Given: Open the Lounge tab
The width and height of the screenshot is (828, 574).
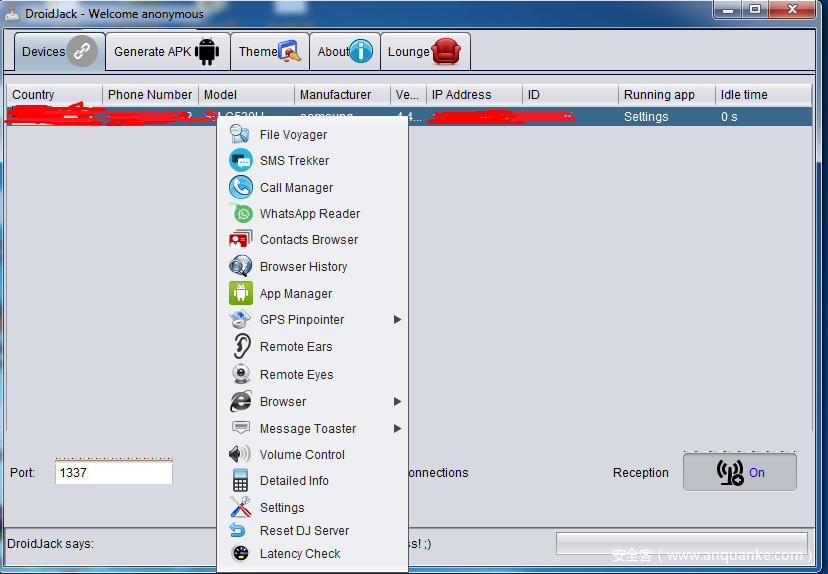Looking at the screenshot, I should pos(425,51).
